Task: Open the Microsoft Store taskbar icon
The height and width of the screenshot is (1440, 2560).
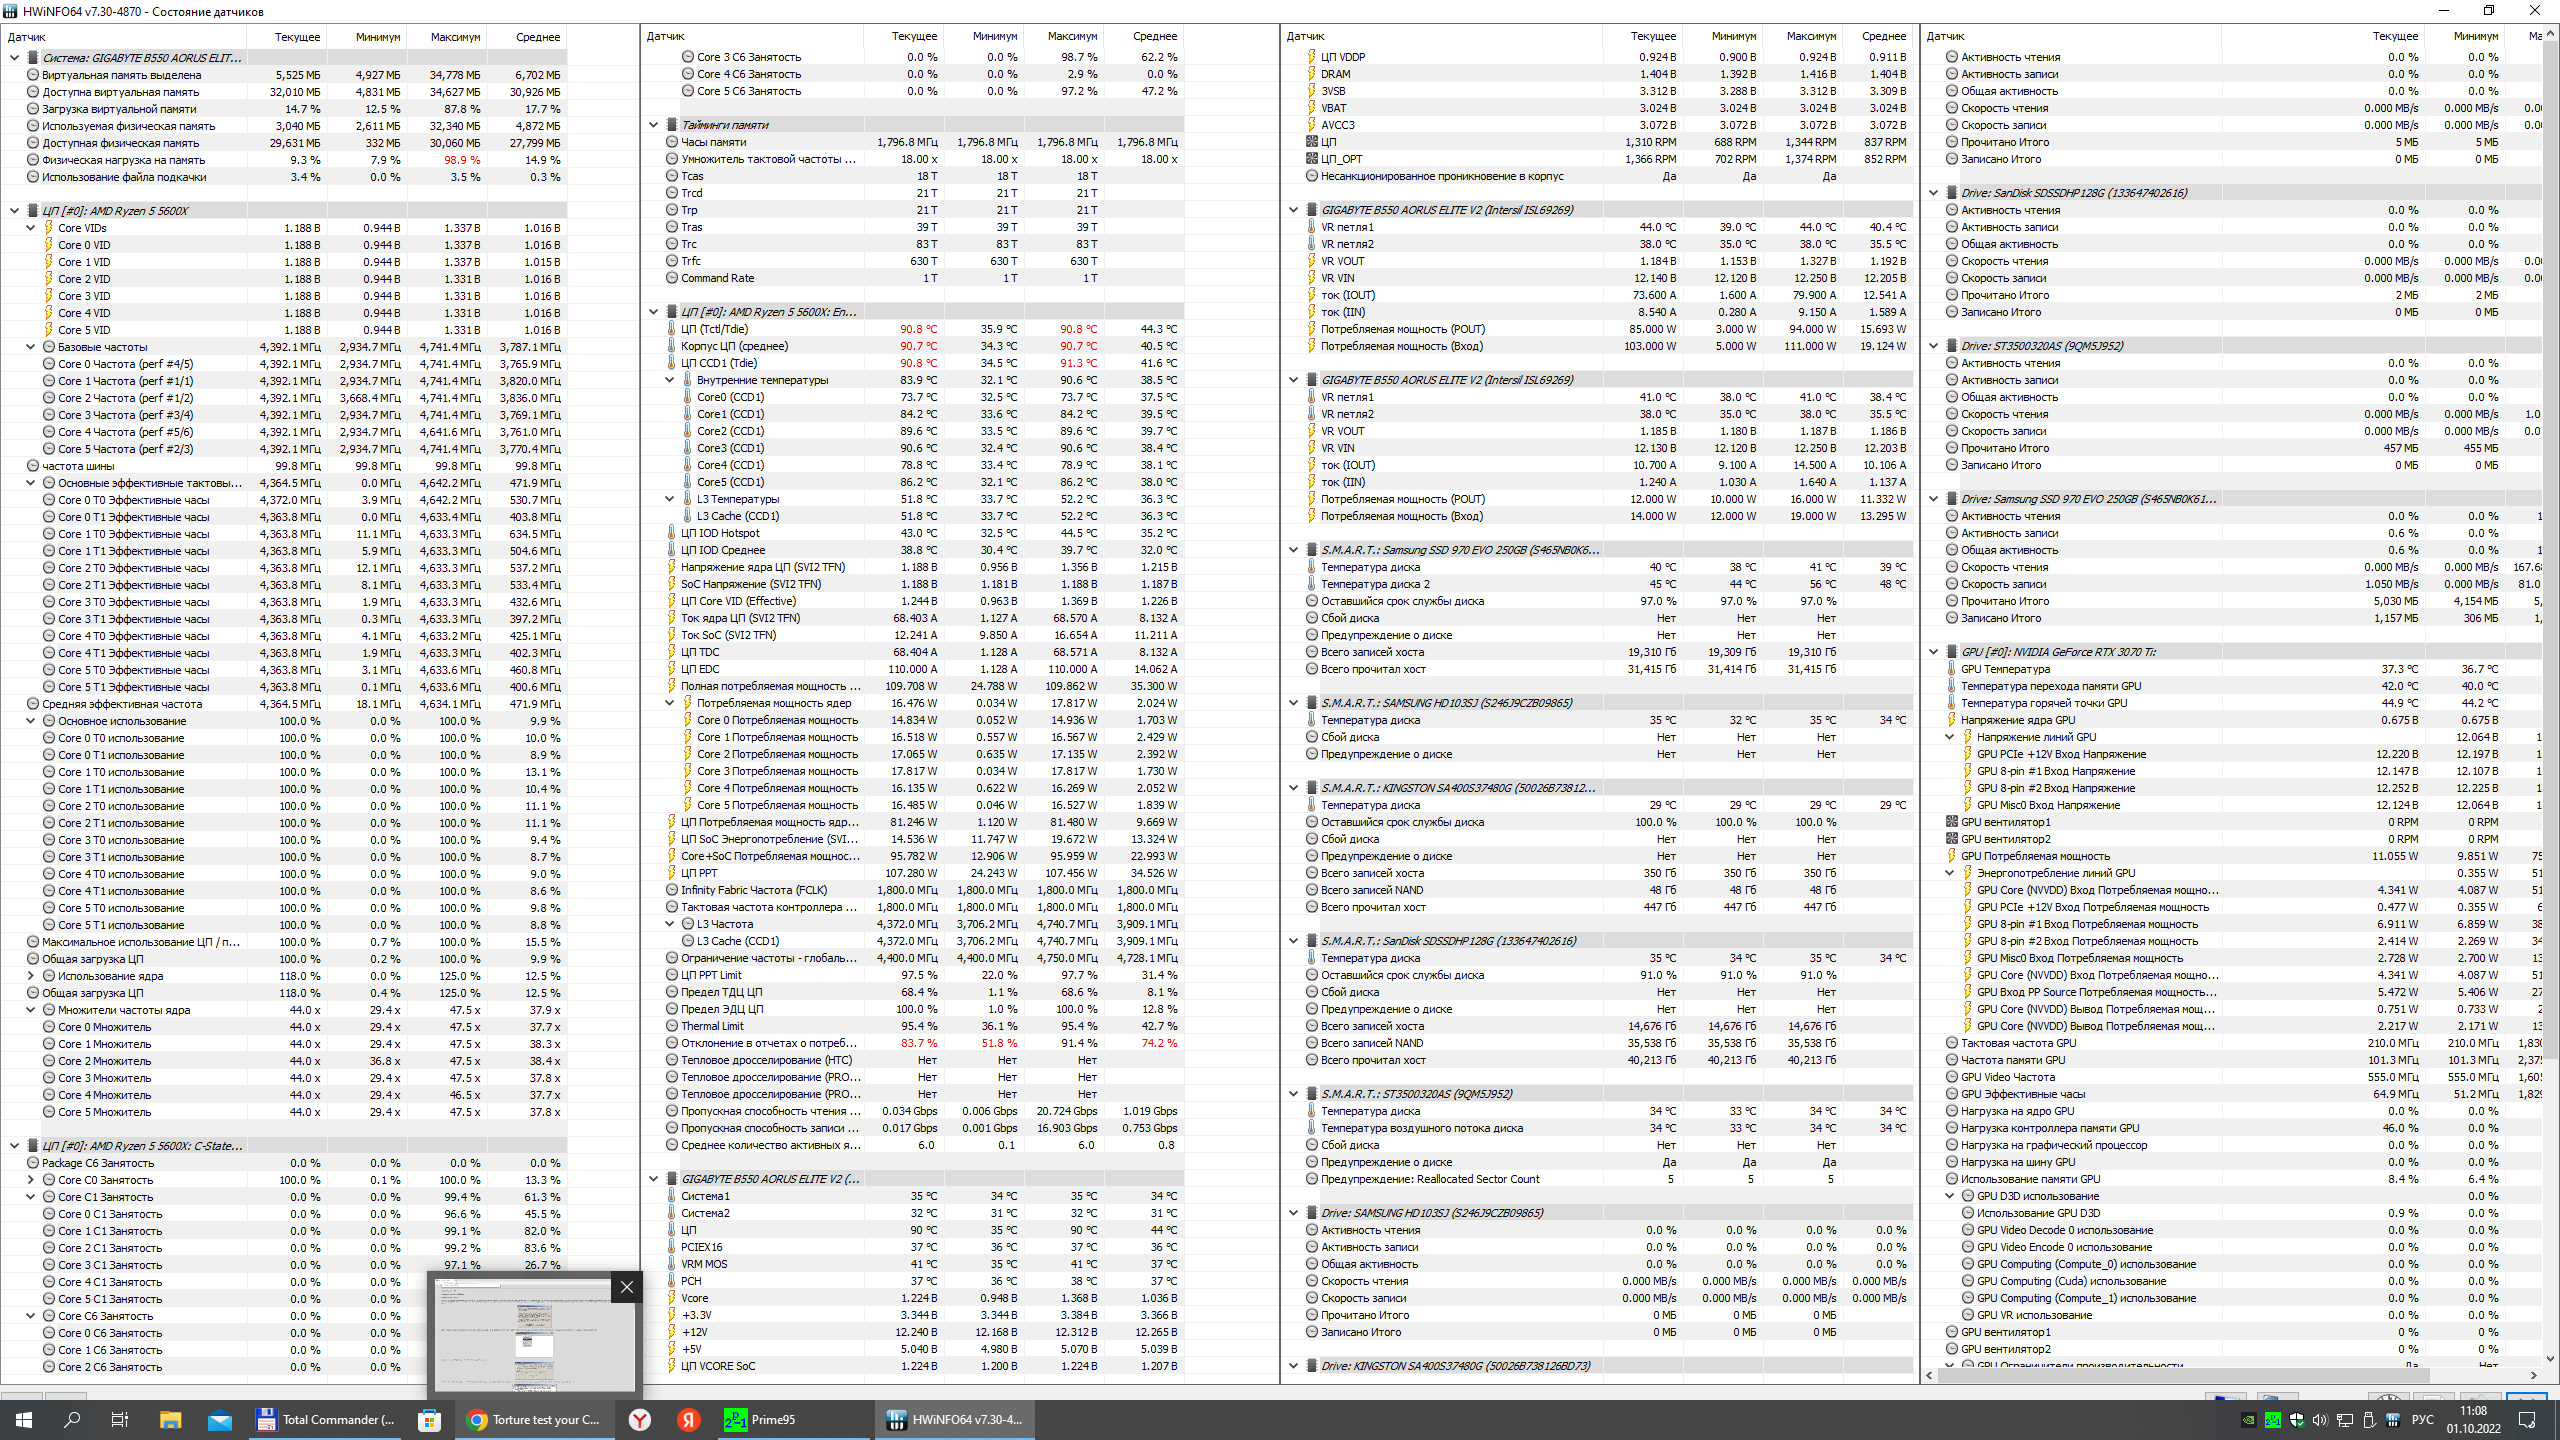Action: click(x=429, y=1420)
